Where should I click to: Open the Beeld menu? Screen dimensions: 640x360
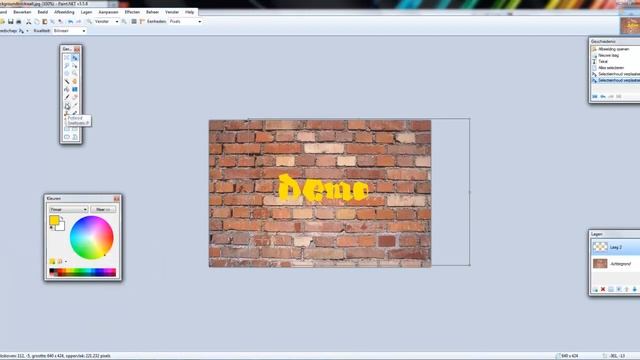click(42, 12)
